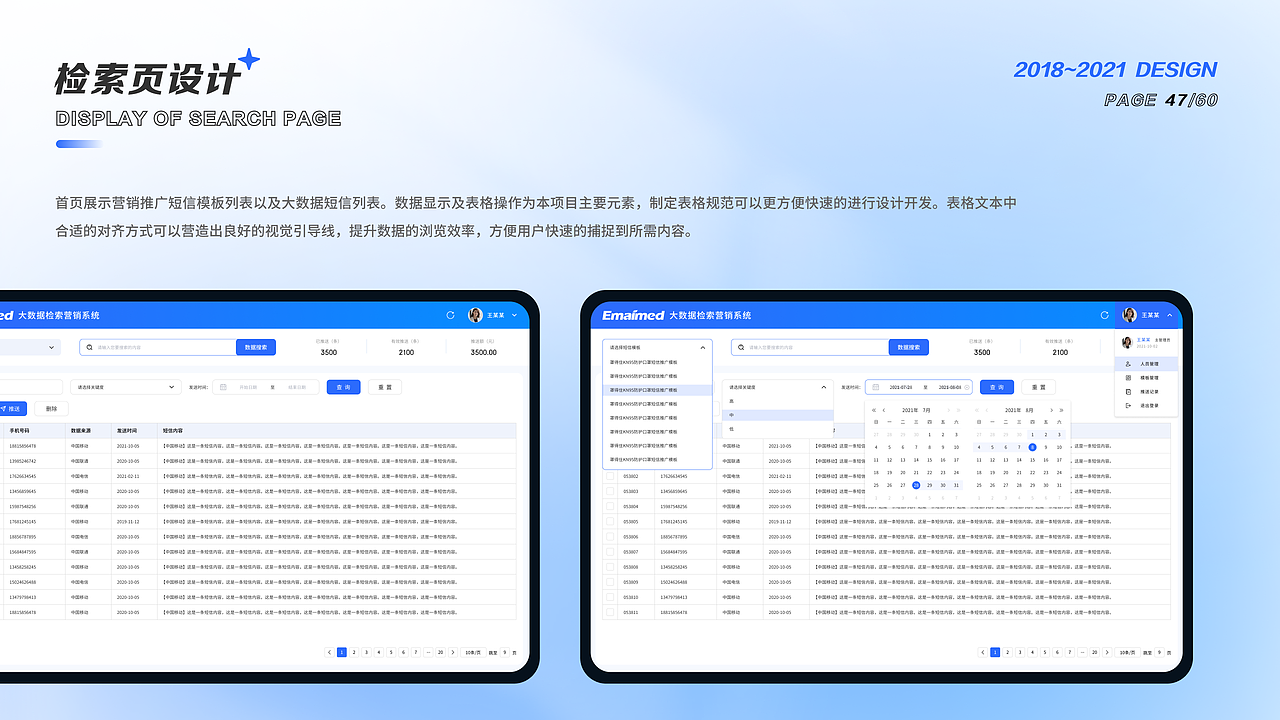This screenshot has width=1280, height=720.
Task: Tick checkbox for row 053802
Action: [x=610, y=476]
